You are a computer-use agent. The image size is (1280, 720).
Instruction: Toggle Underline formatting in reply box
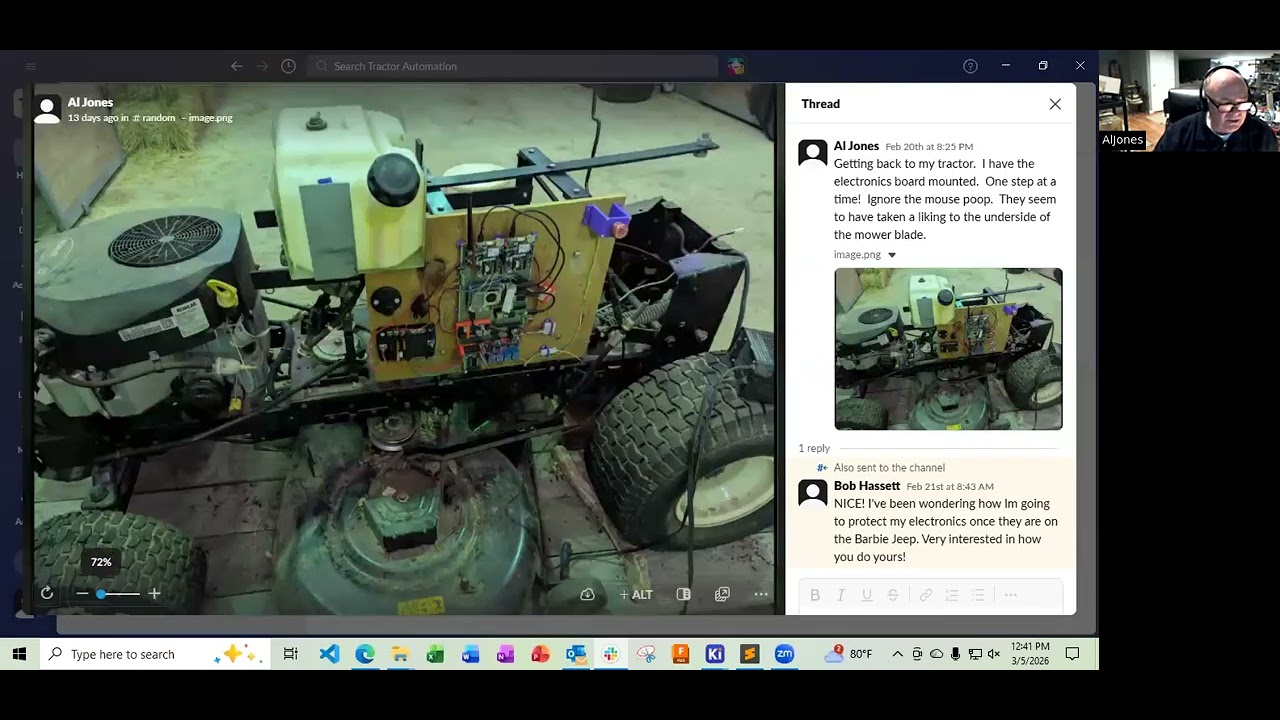tap(867, 595)
